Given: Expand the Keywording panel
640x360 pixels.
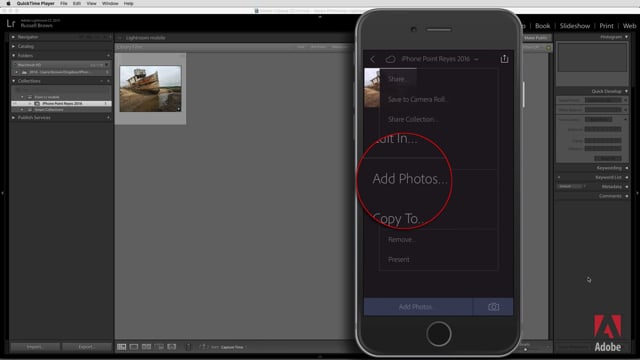Looking at the screenshot, I should click(627, 168).
